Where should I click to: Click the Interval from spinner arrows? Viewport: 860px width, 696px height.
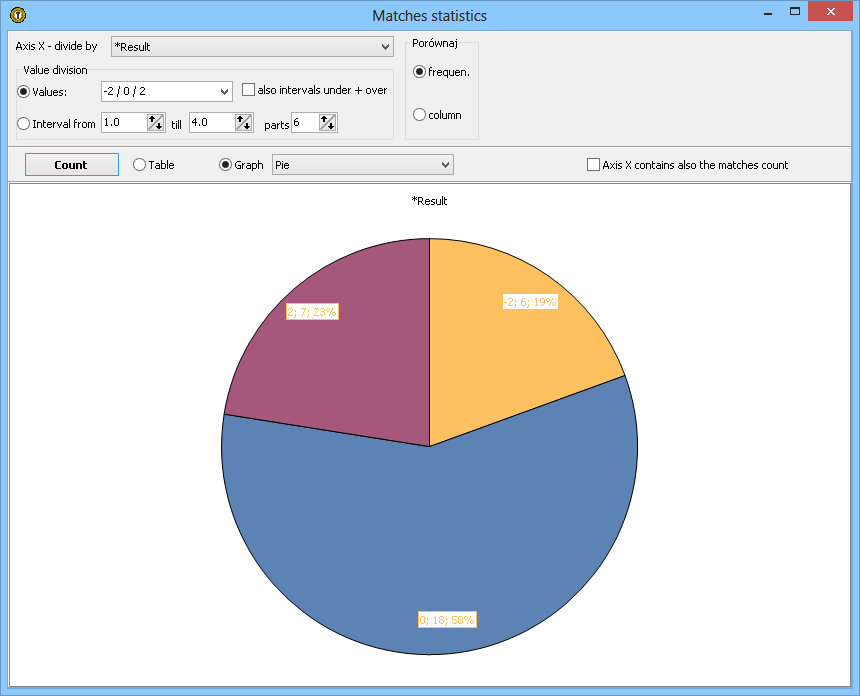click(156, 123)
